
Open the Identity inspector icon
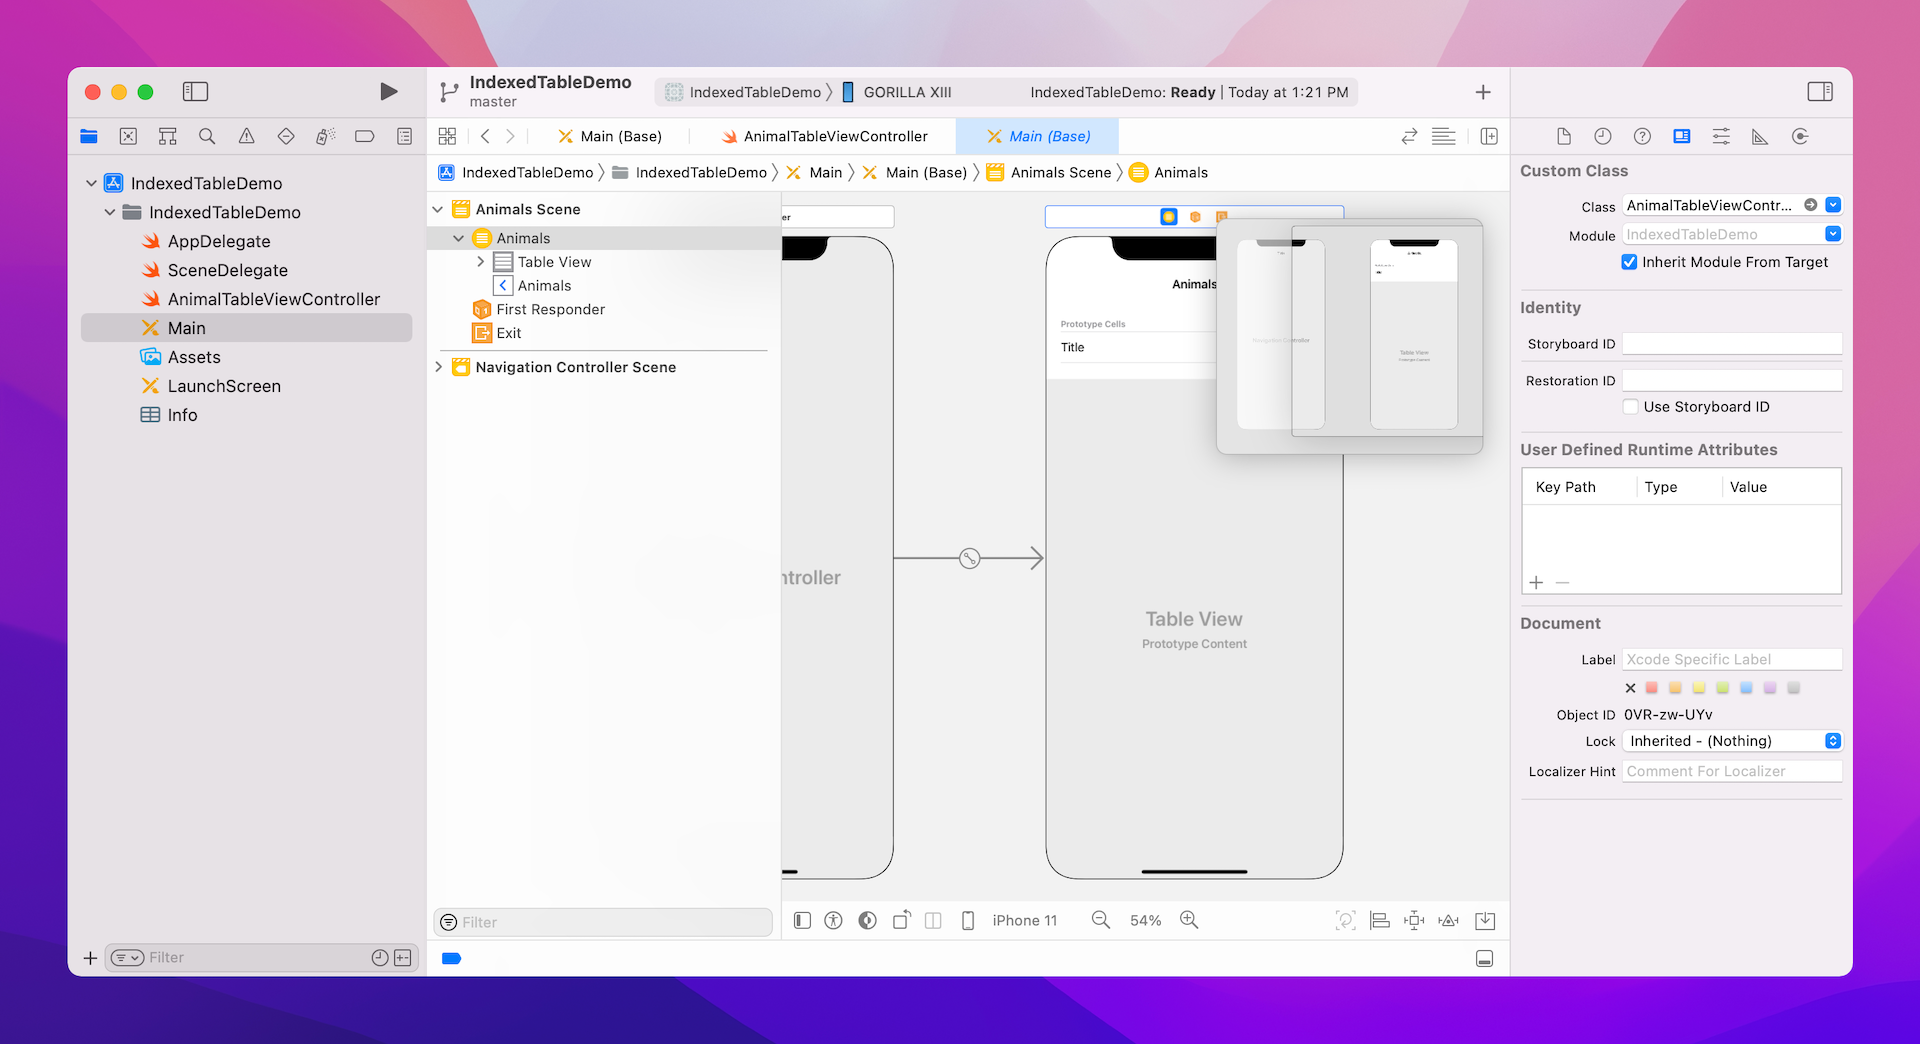[x=1682, y=137]
